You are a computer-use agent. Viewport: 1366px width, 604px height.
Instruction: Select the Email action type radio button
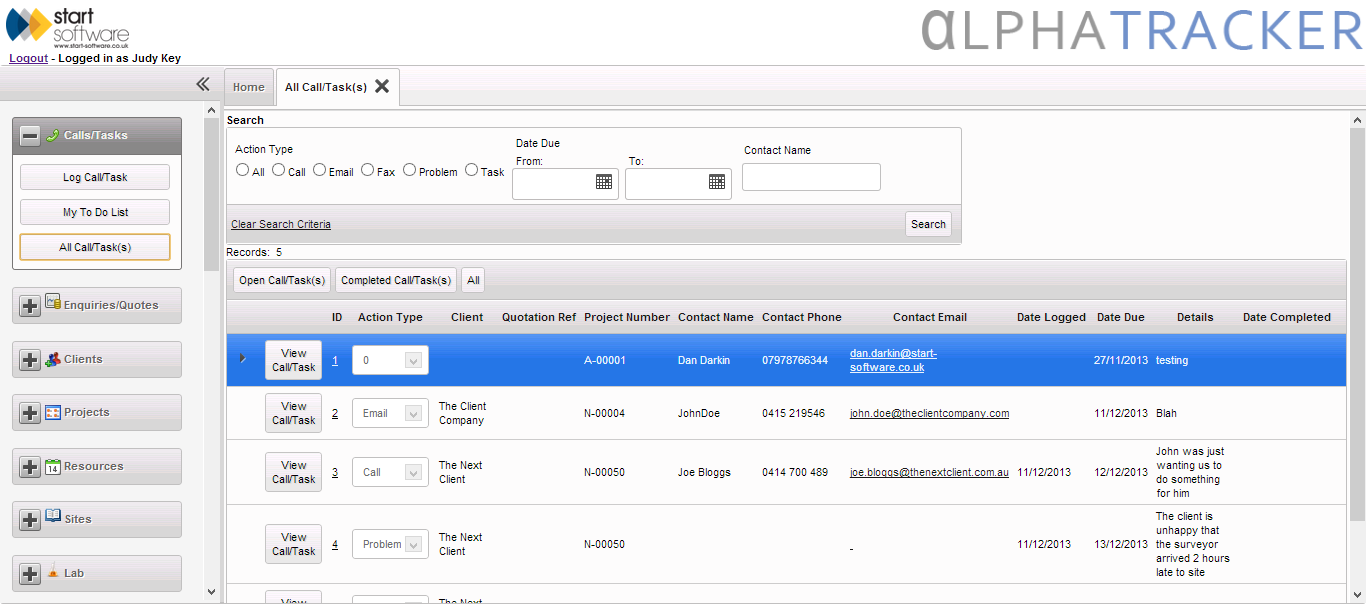(322, 170)
